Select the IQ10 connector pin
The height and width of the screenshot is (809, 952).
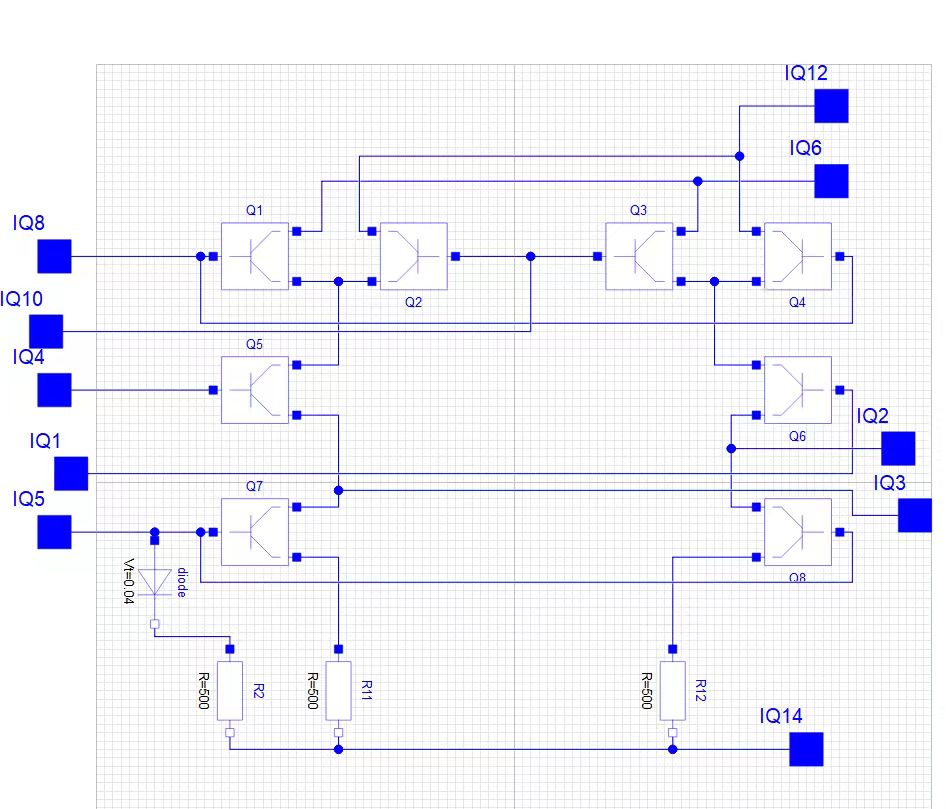tap(46, 332)
